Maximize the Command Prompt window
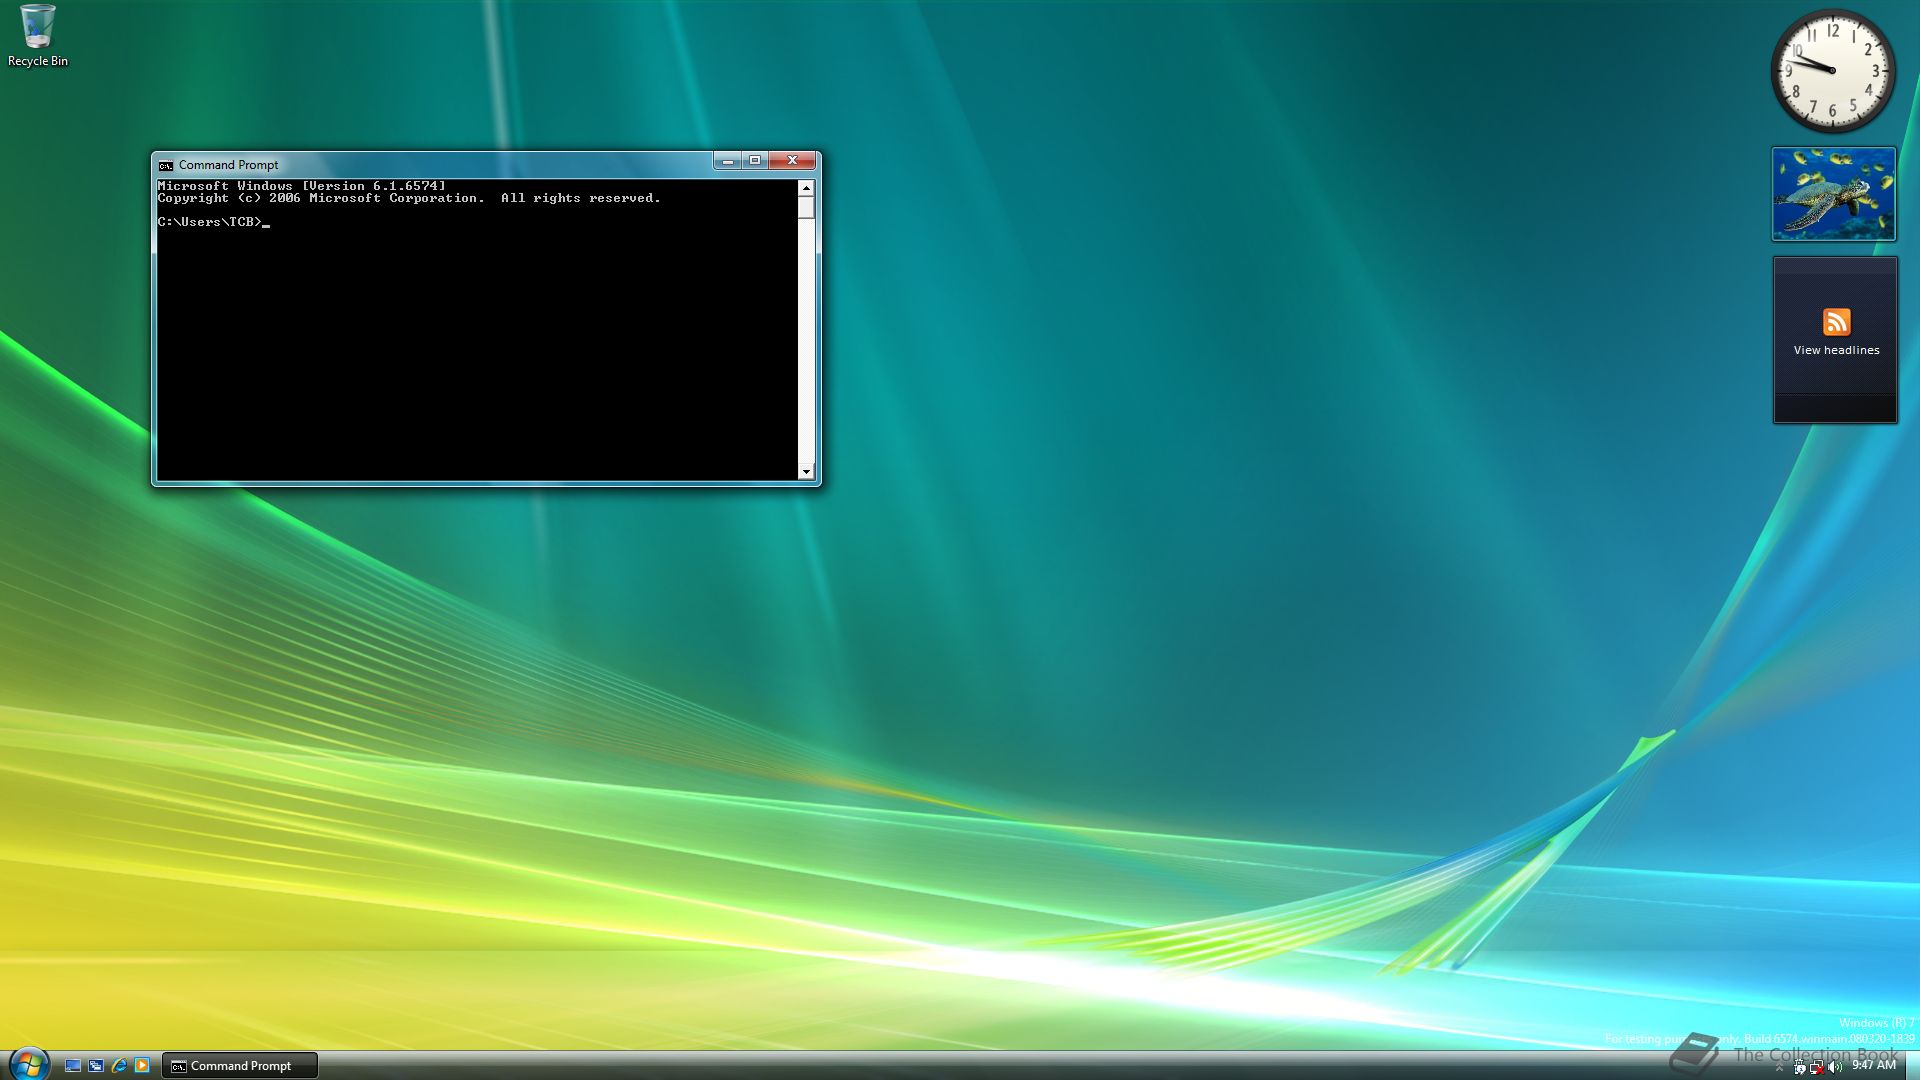The image size is (1920, 1080). 755,160
